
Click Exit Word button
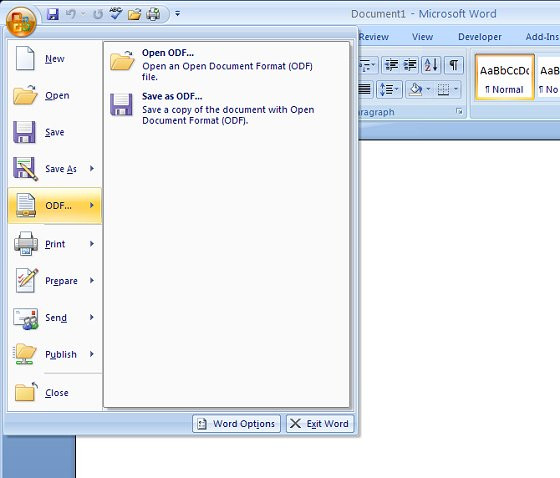tap(320, 424)
